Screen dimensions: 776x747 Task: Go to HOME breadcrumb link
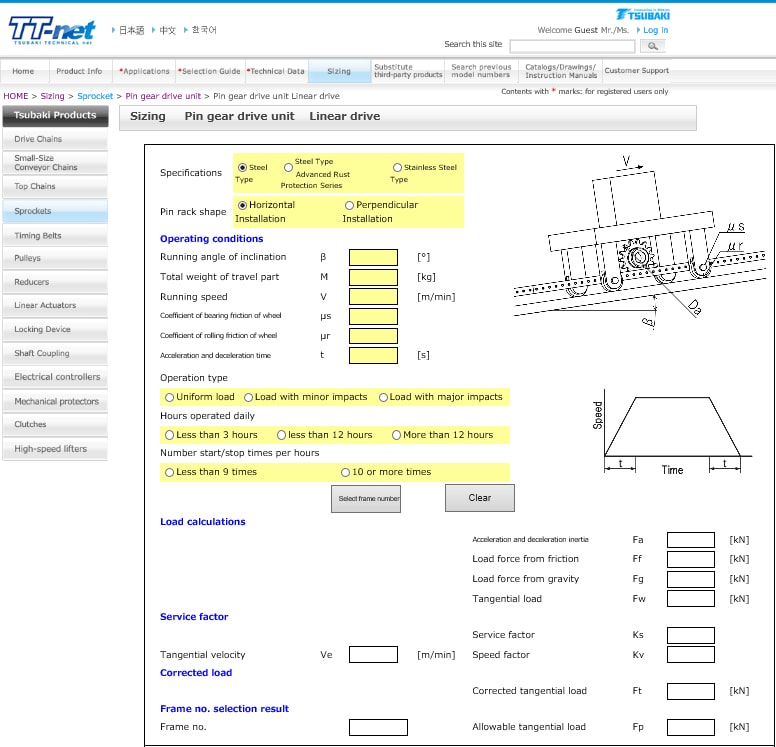[16, 96]
